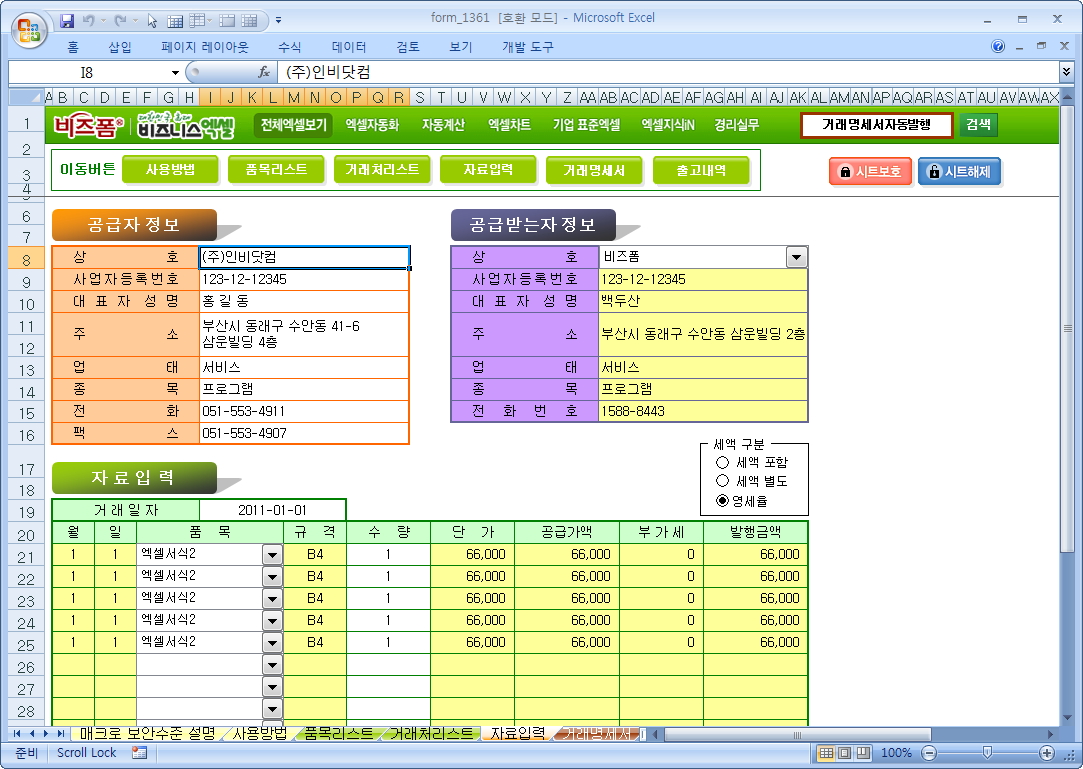Click the Excel help question mark icon

point(998,47)
